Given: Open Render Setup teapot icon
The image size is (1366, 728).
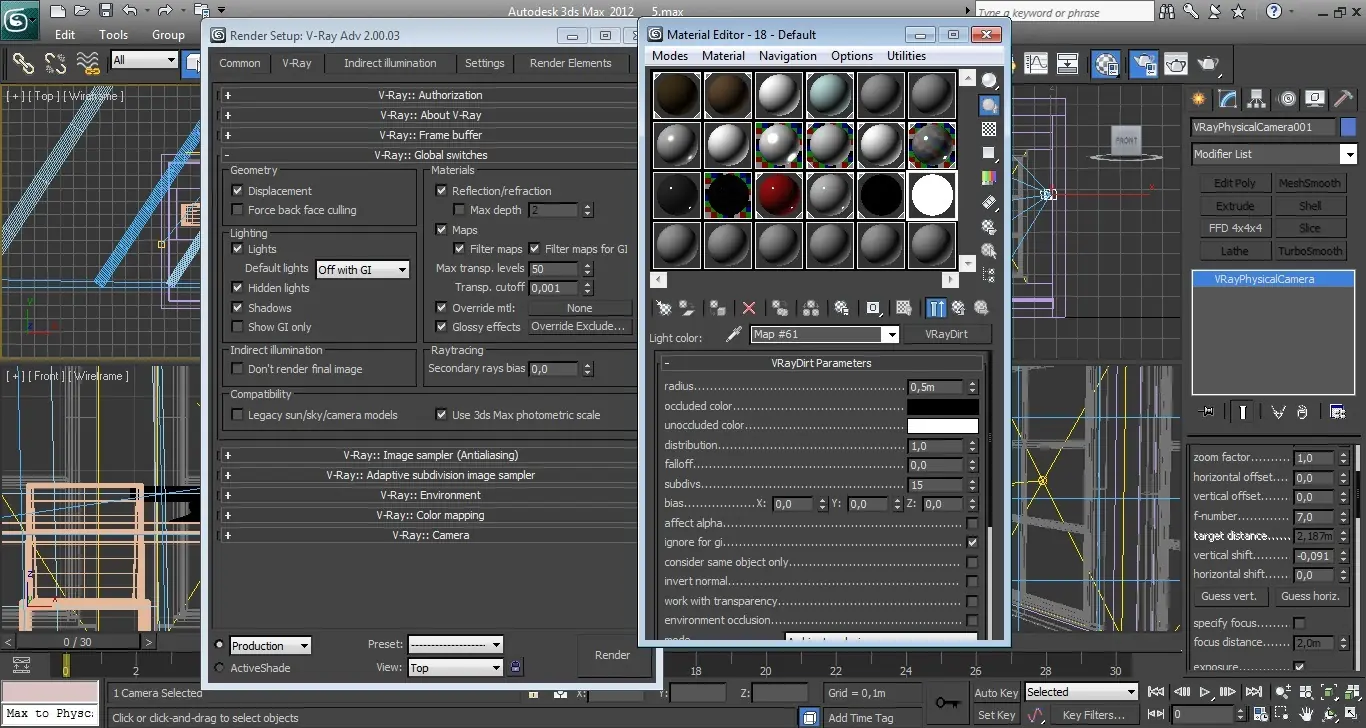Looking at the screenshot, I should pos(1144,64).
